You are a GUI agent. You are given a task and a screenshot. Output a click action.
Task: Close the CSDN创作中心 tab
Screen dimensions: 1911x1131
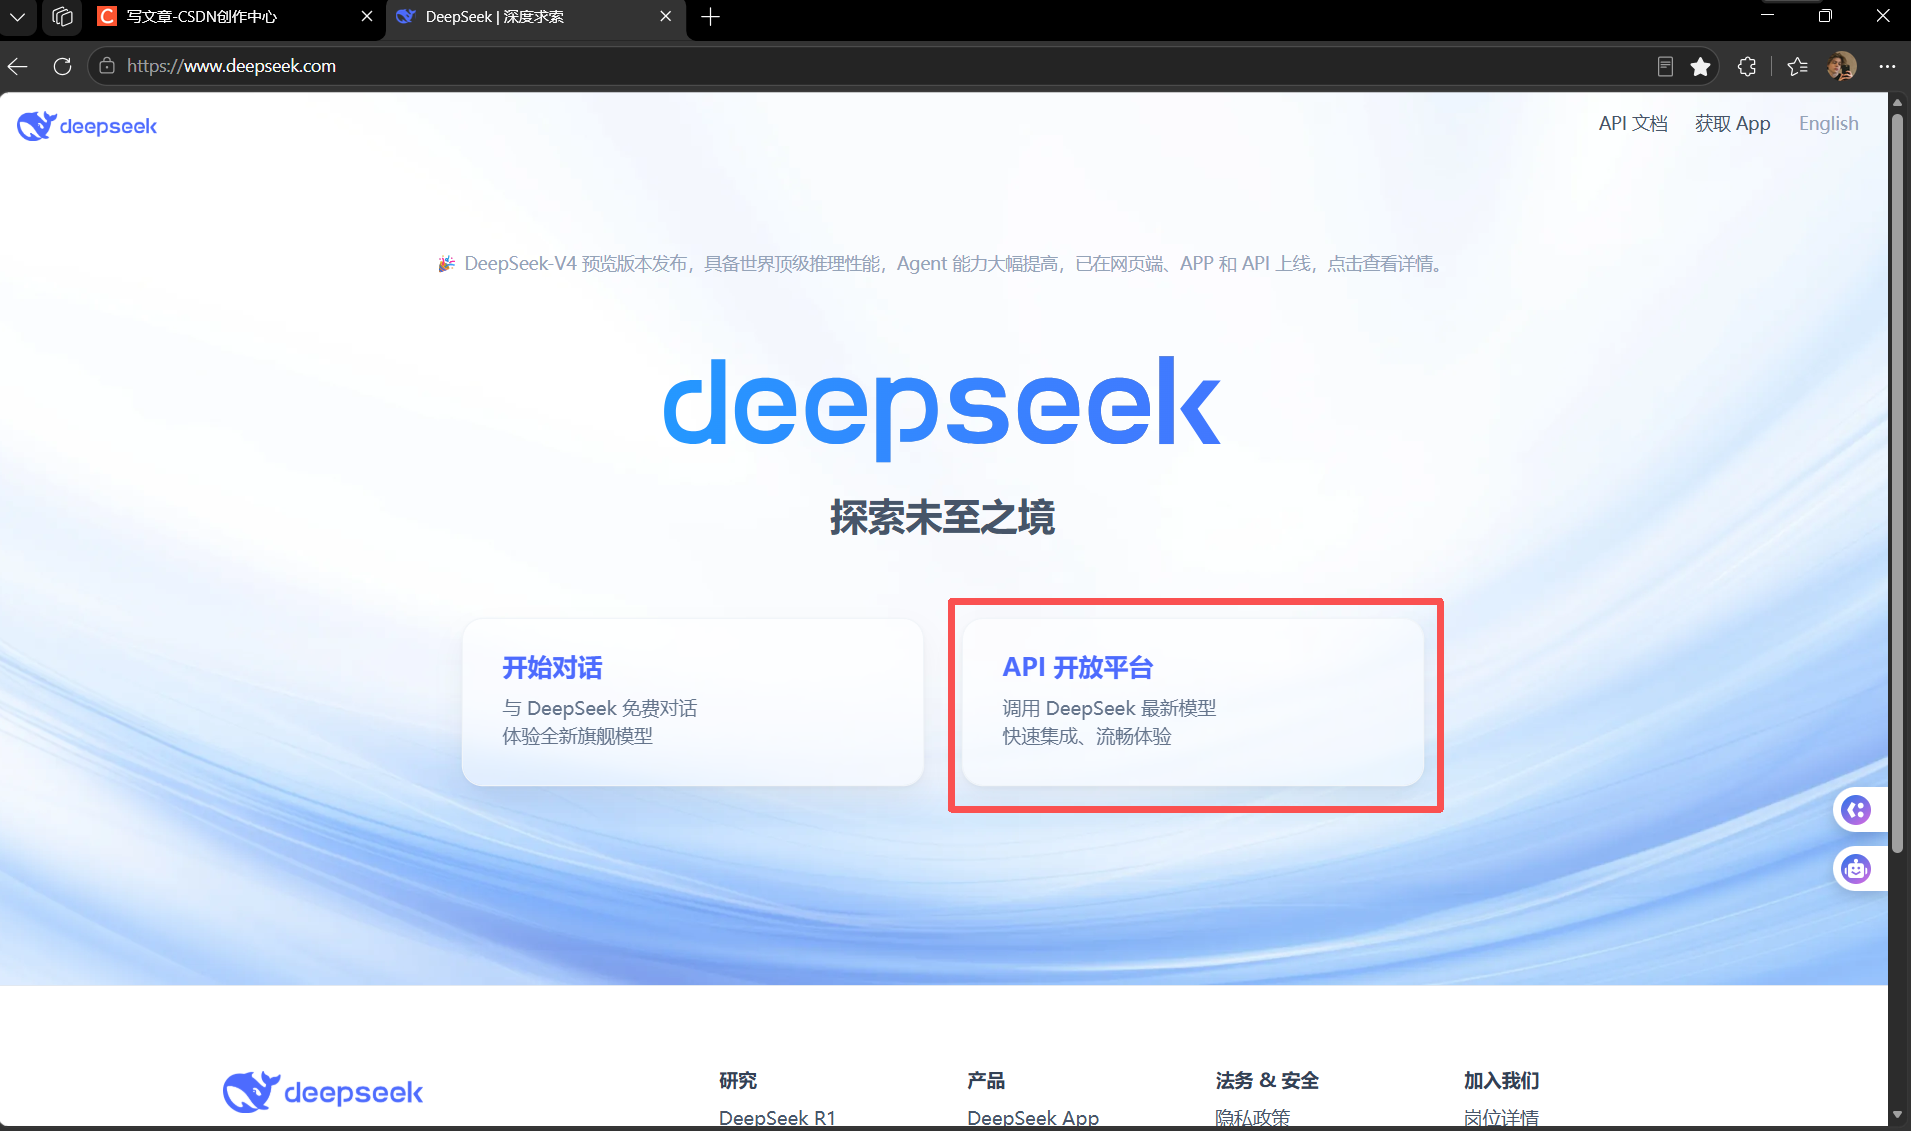[367, 16]
